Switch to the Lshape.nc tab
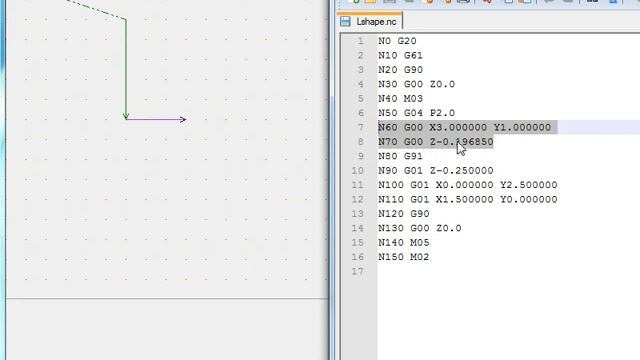640x360 pixels. (x=370, y=22)
